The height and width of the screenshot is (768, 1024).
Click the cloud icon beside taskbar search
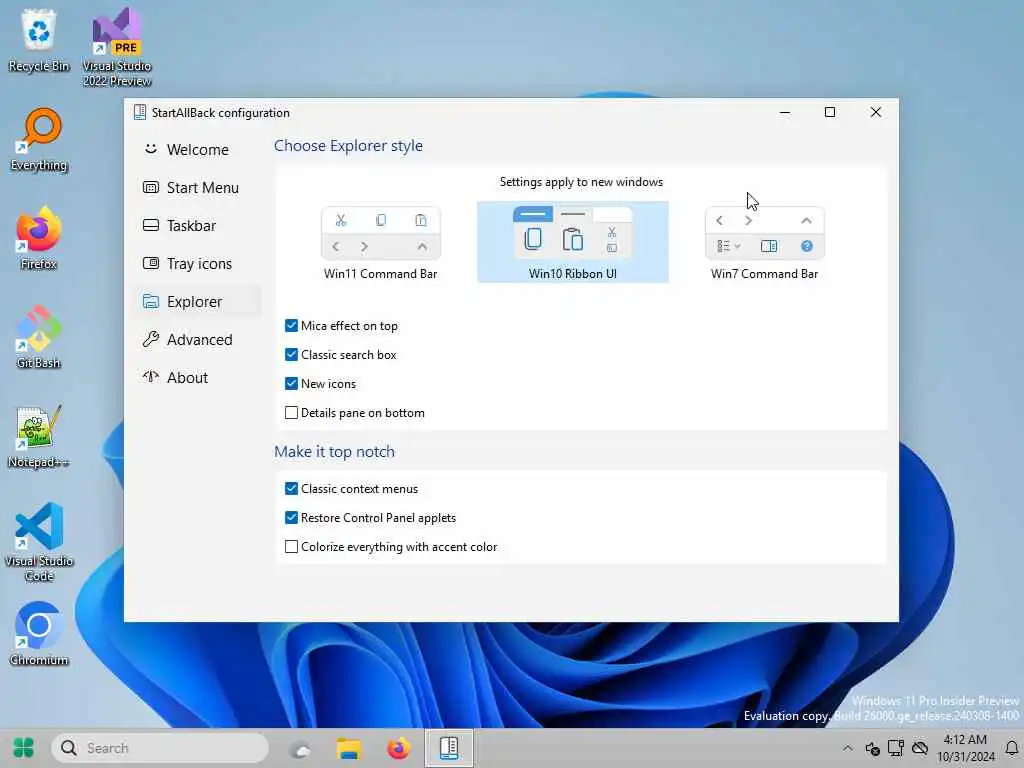(300, 749)
